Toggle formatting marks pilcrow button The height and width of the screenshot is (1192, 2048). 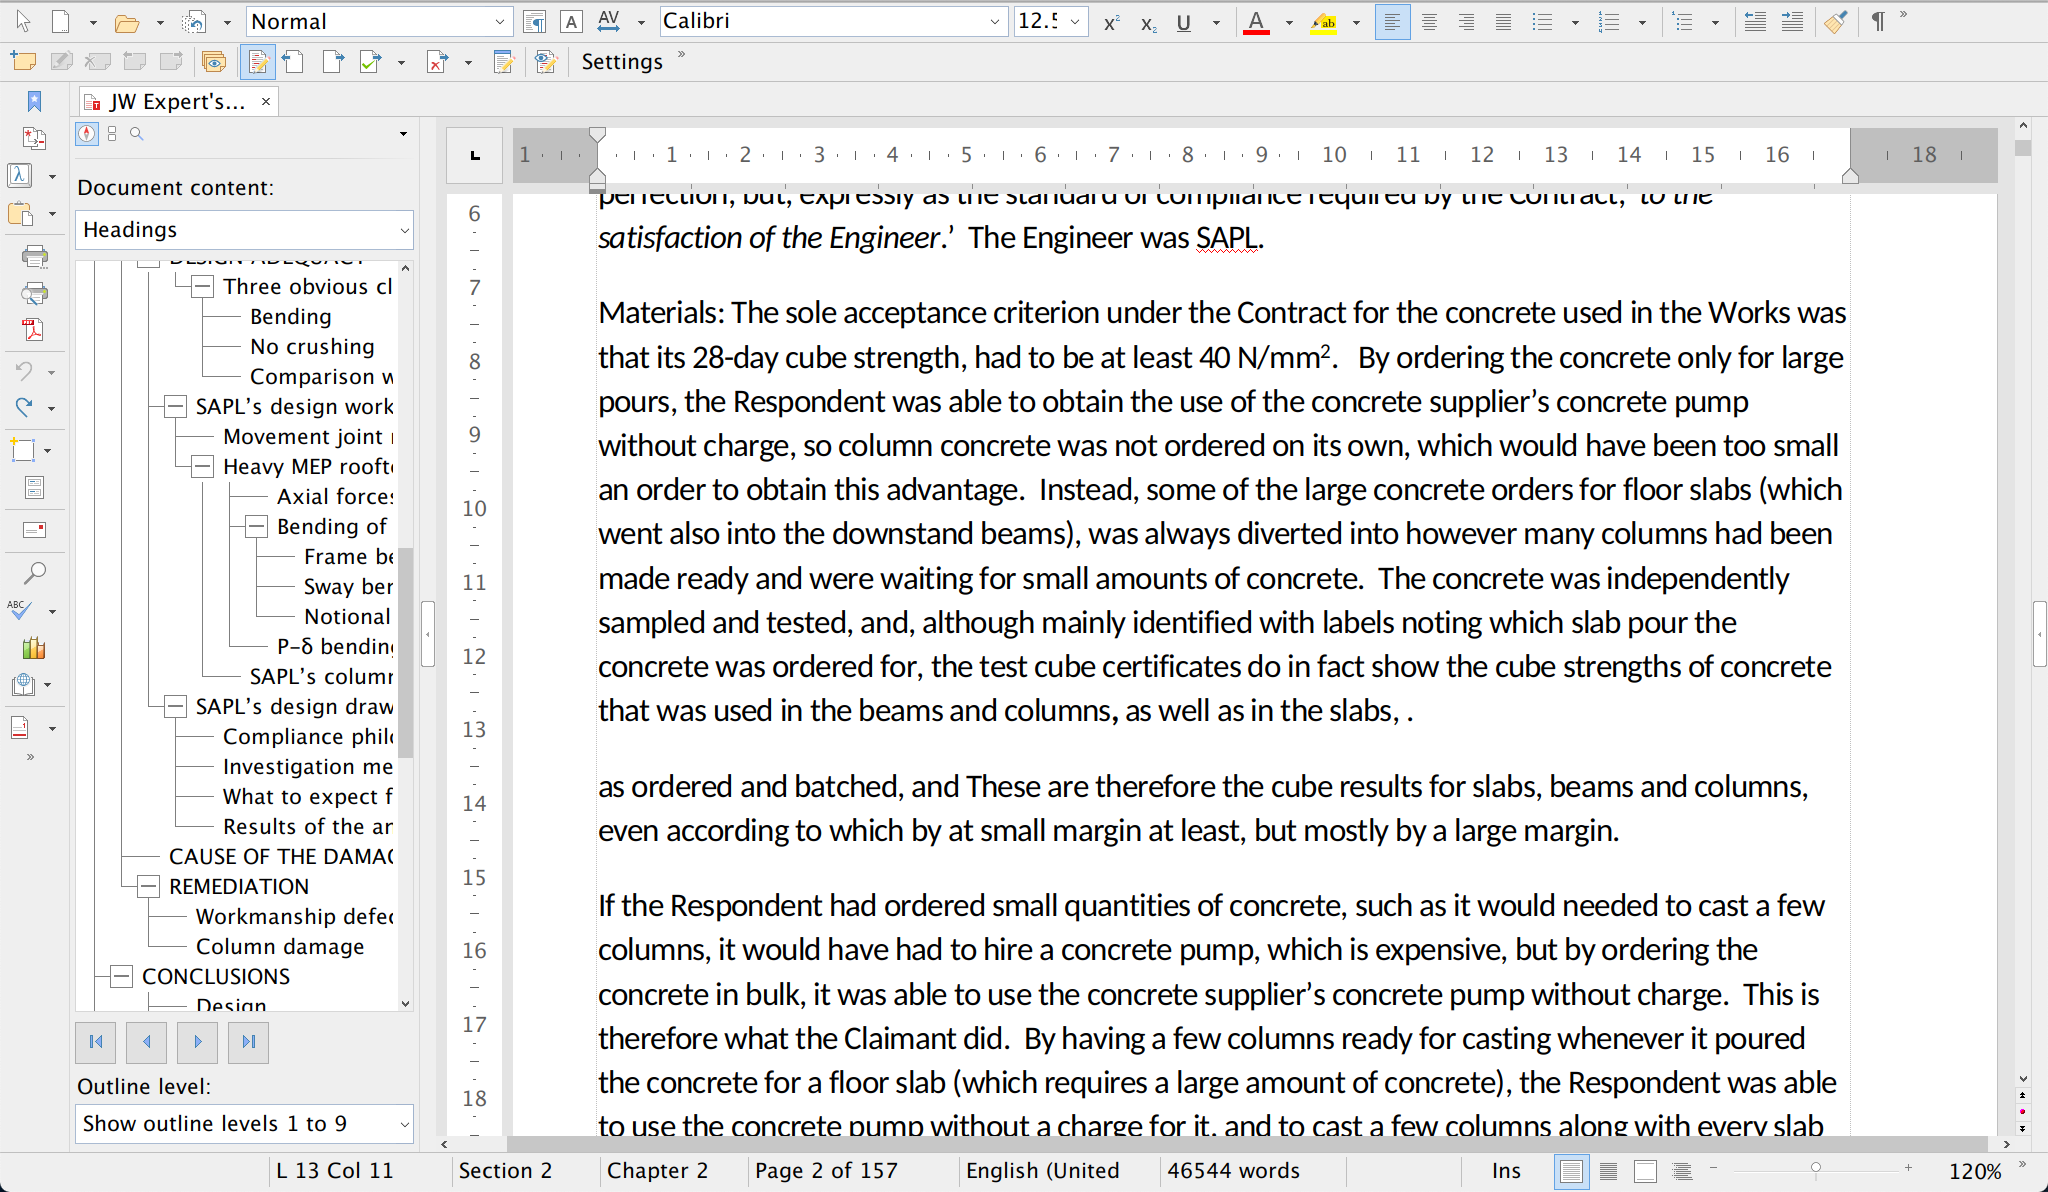tap(1878, 22)
